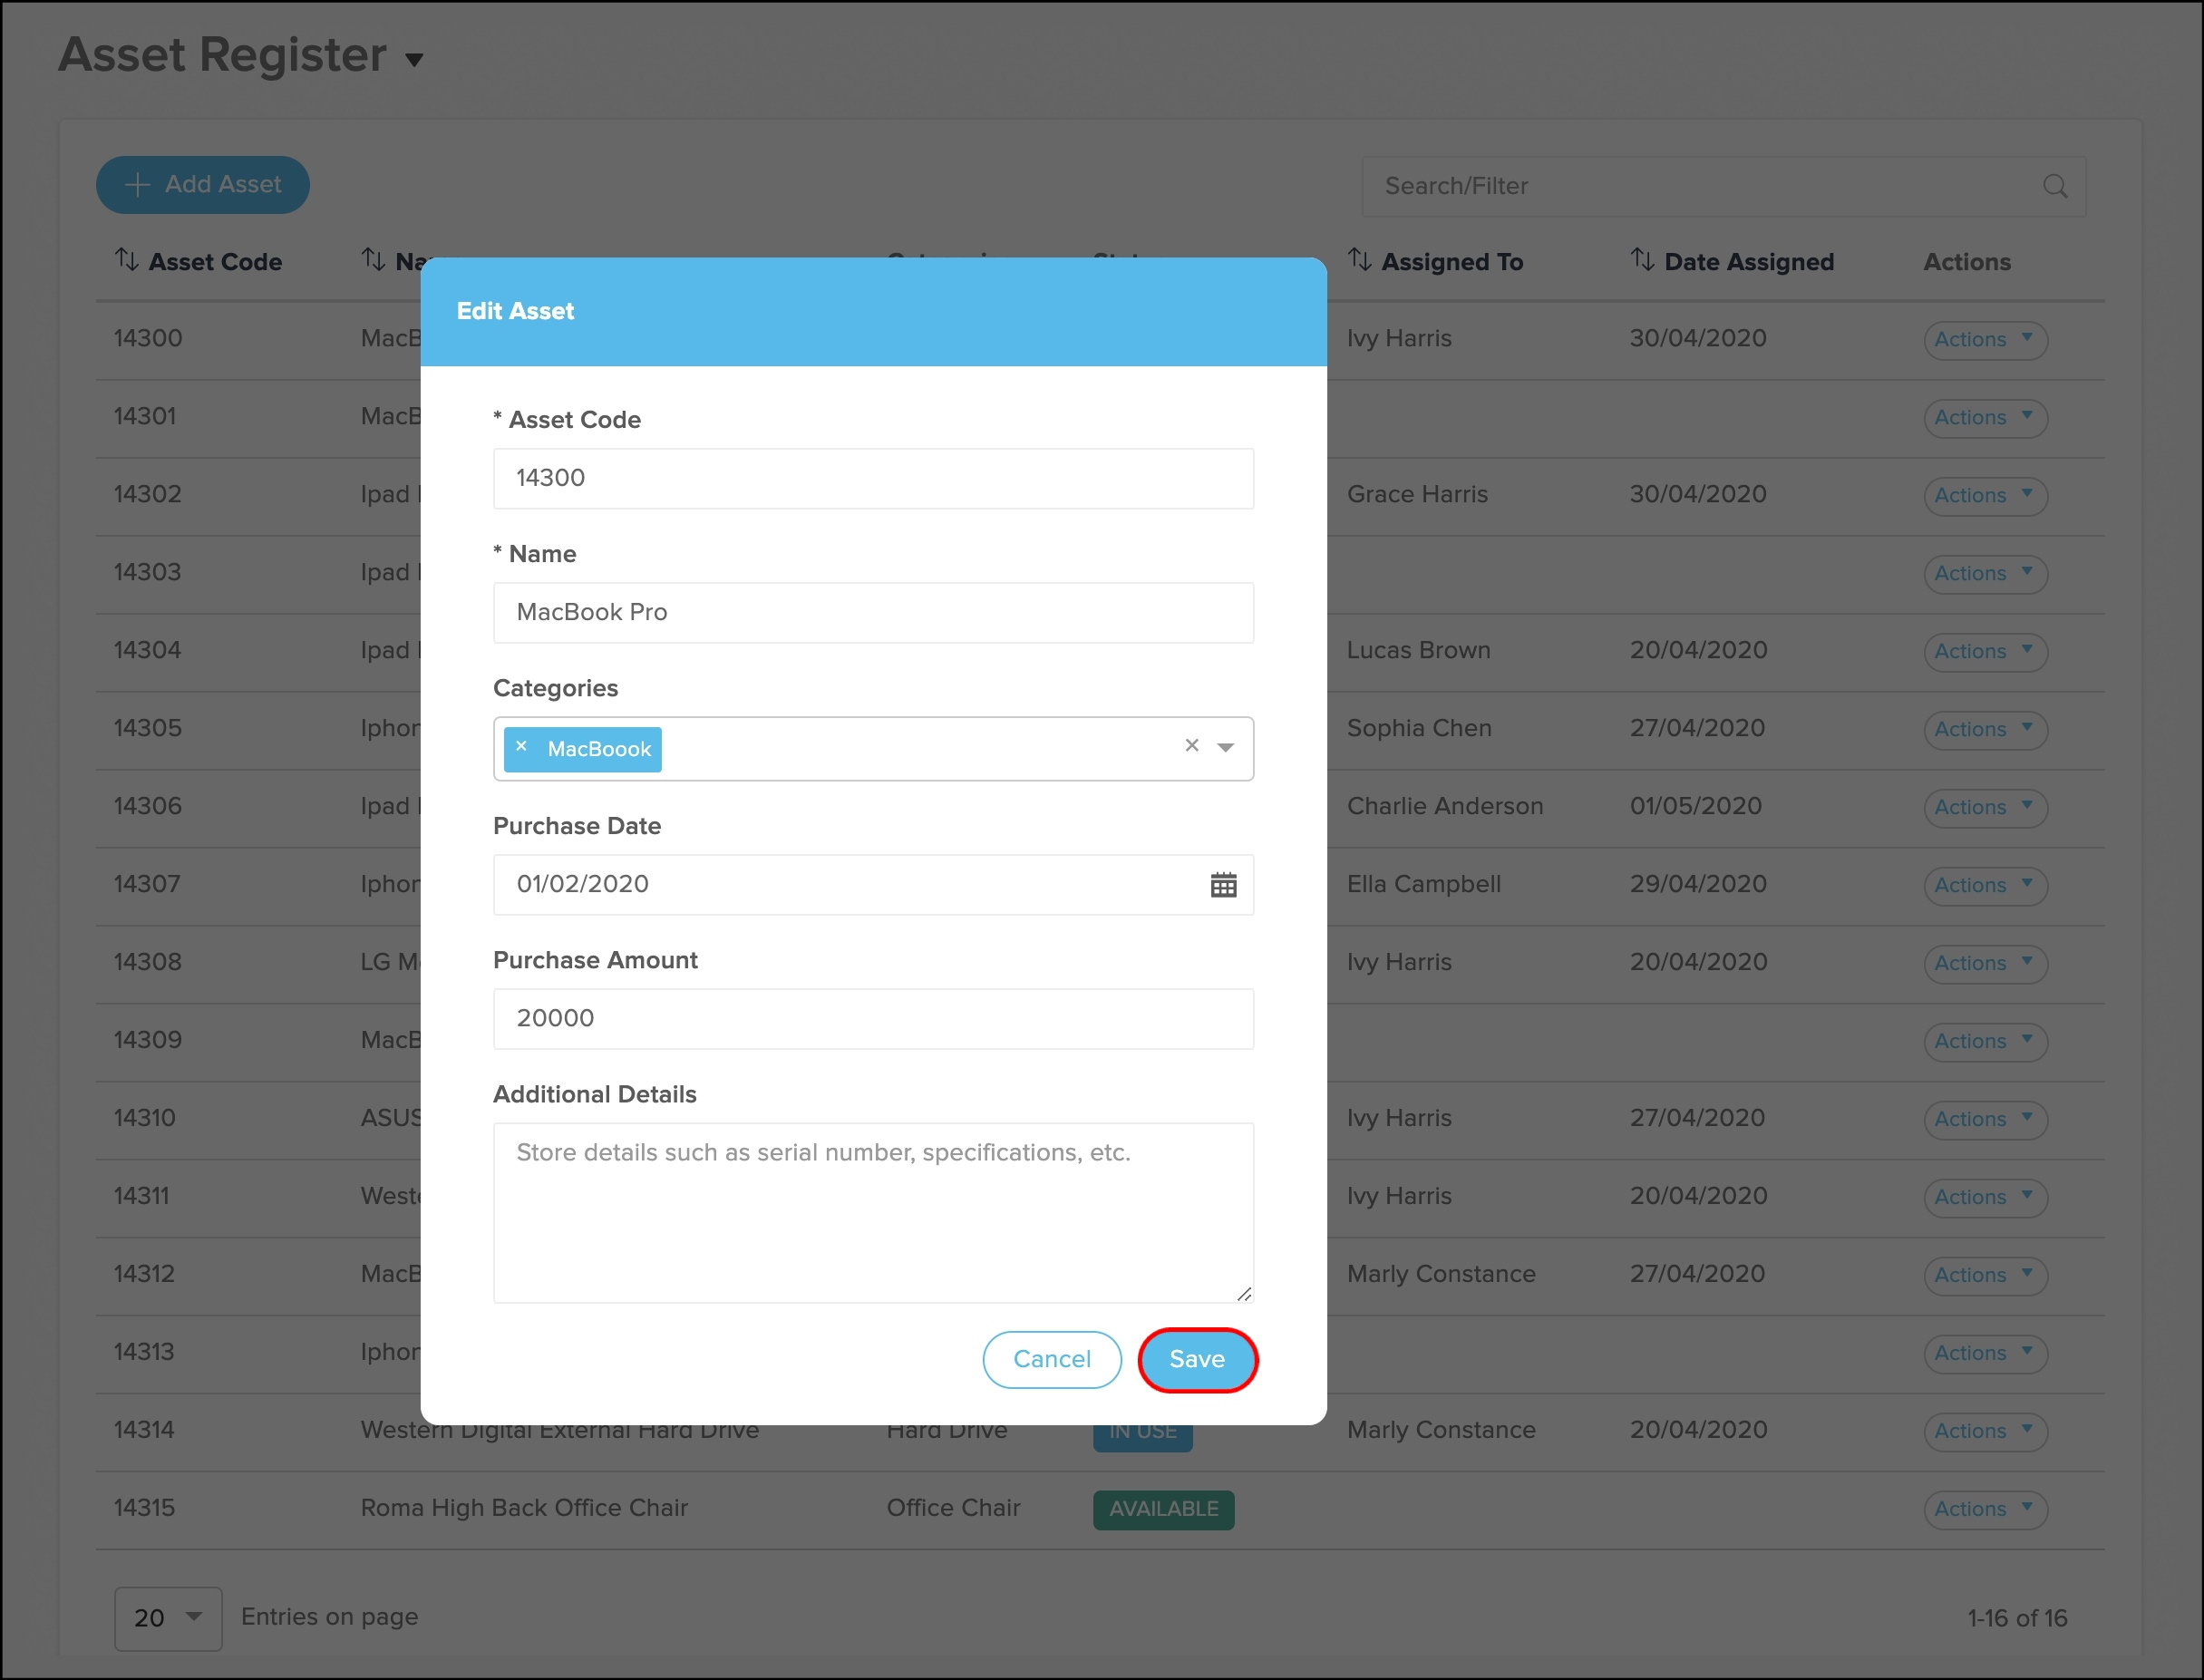
Task: Click the Purchase Amount field
Action: tap(872, 1018)
